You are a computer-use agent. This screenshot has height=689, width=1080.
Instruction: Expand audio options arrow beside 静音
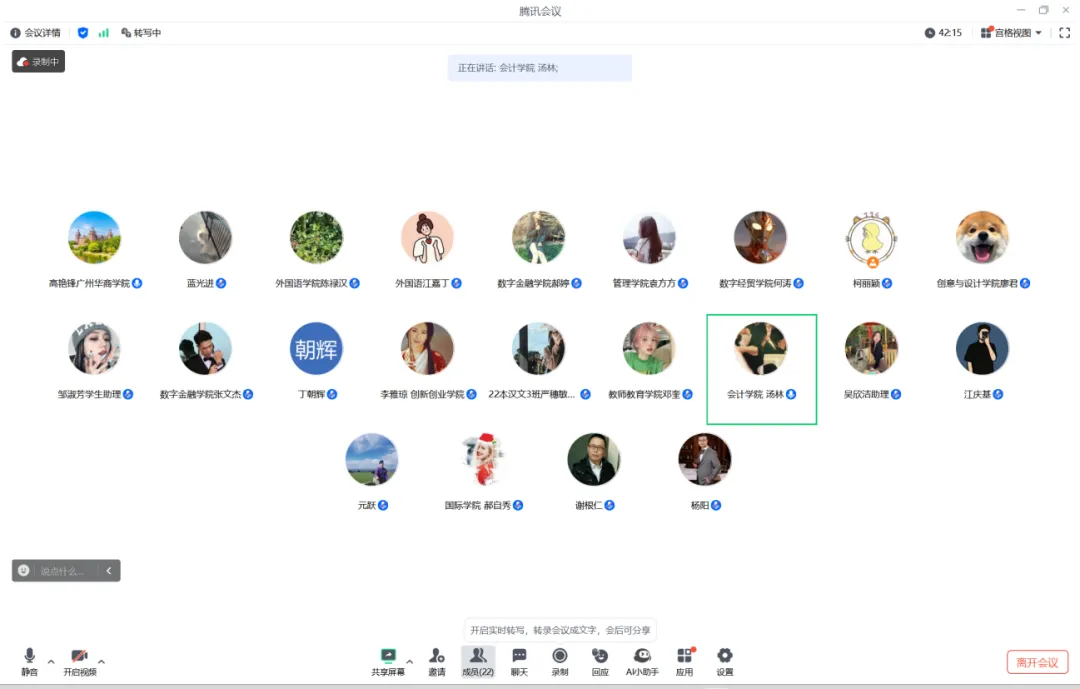(51, 662)
